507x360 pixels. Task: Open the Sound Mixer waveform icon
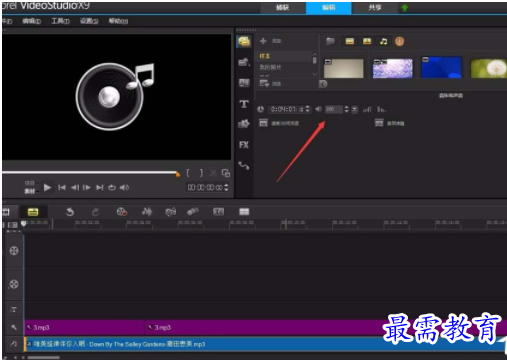[147, 212]
